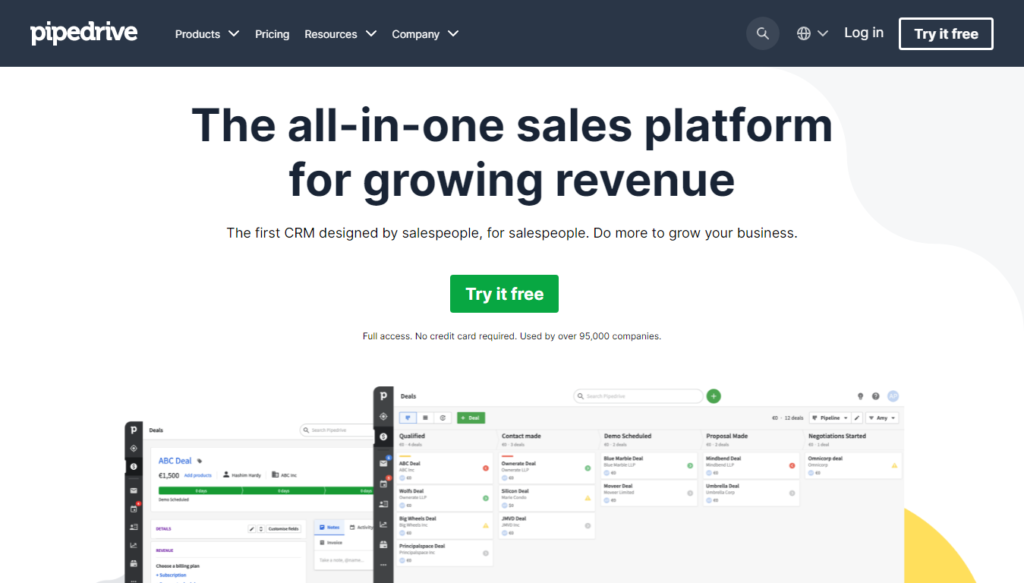Screen dimensions: 1024x583
Task: Open the Company menu
Action: click(425, 34)
